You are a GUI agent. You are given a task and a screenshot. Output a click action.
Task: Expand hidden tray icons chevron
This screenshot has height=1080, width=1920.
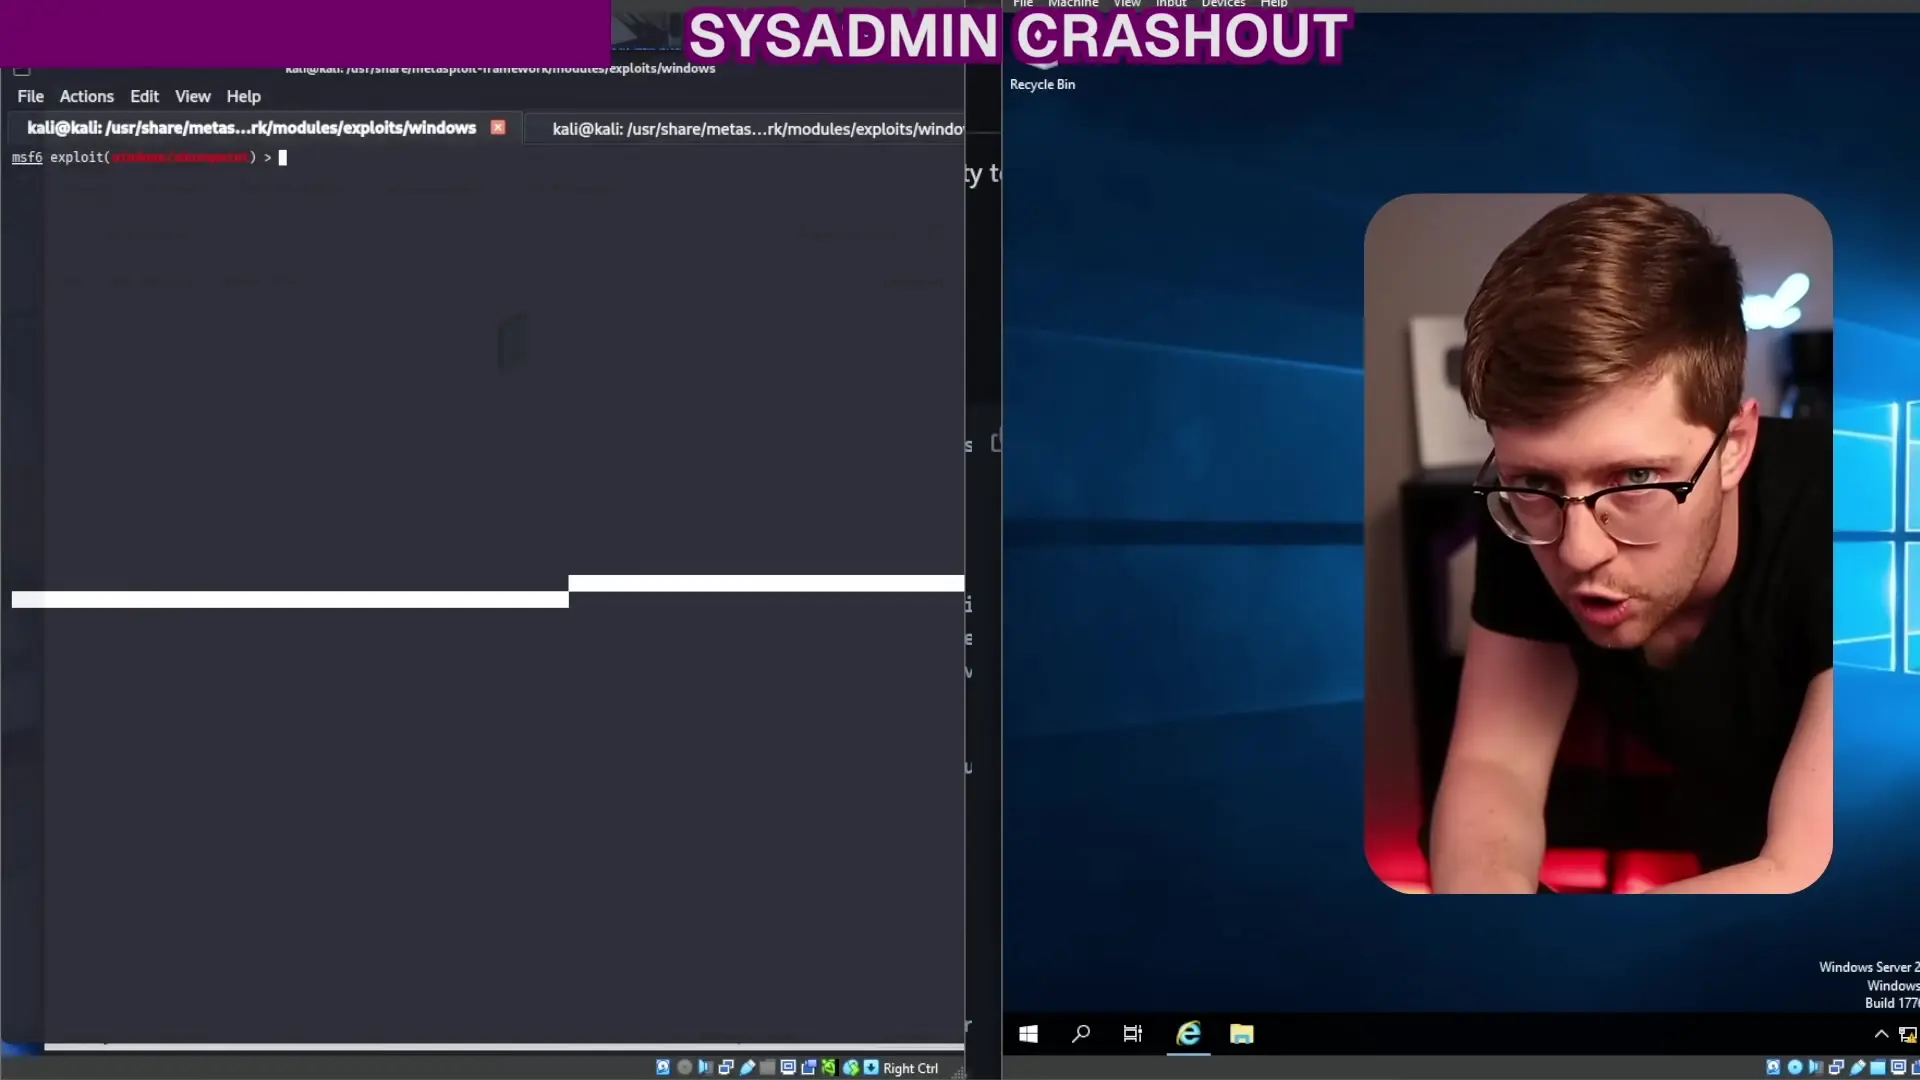[x=1881, y=1034]
